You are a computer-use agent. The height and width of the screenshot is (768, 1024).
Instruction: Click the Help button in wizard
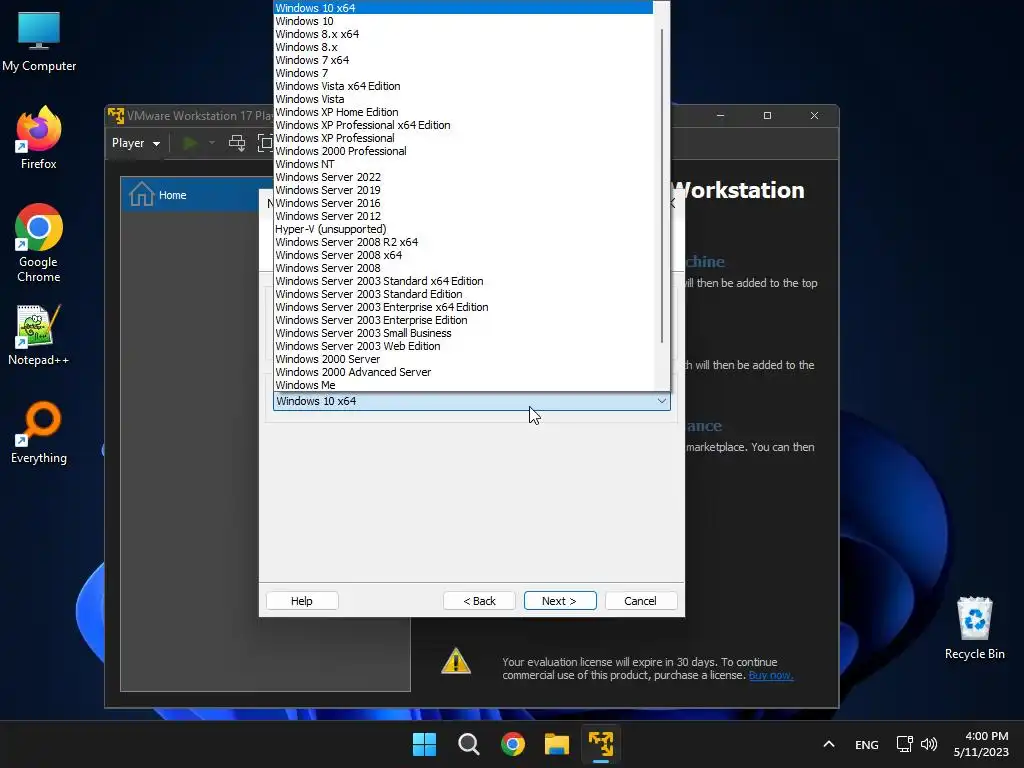tap(302, 601)
